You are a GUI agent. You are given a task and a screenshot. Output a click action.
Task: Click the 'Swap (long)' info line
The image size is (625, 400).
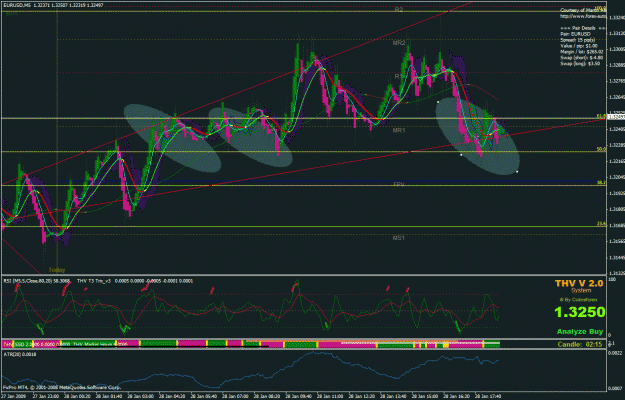579,63
